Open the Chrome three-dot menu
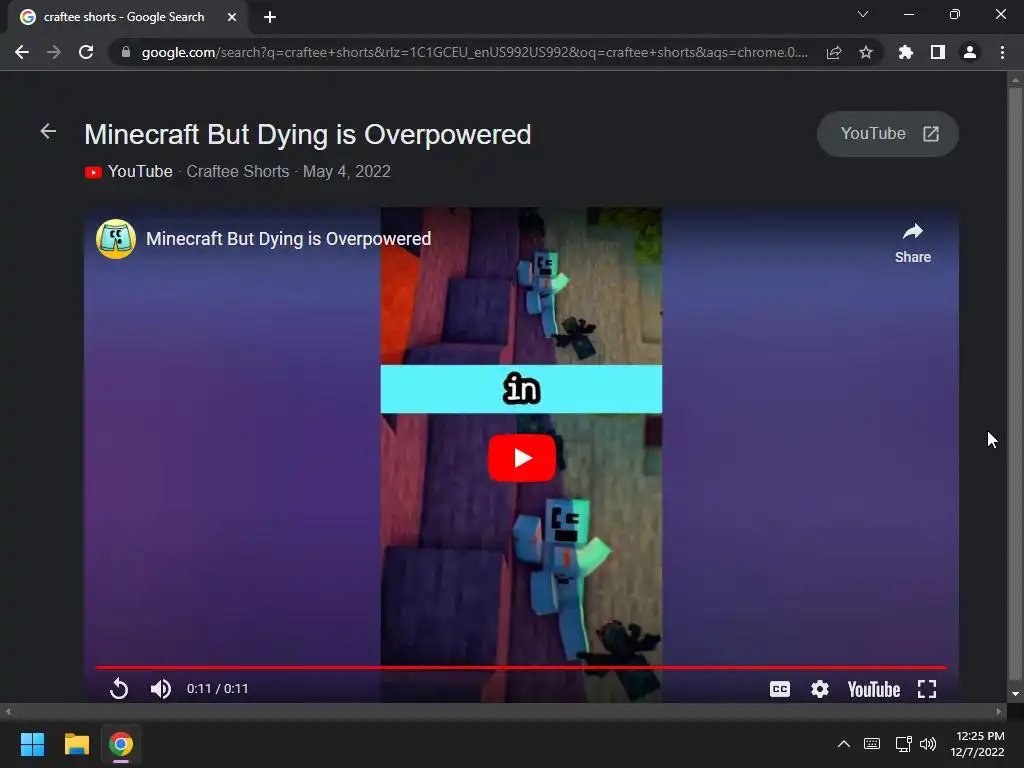This screenshot has width=1024, height=768. pyautogui.click(x=1002, y=52)
